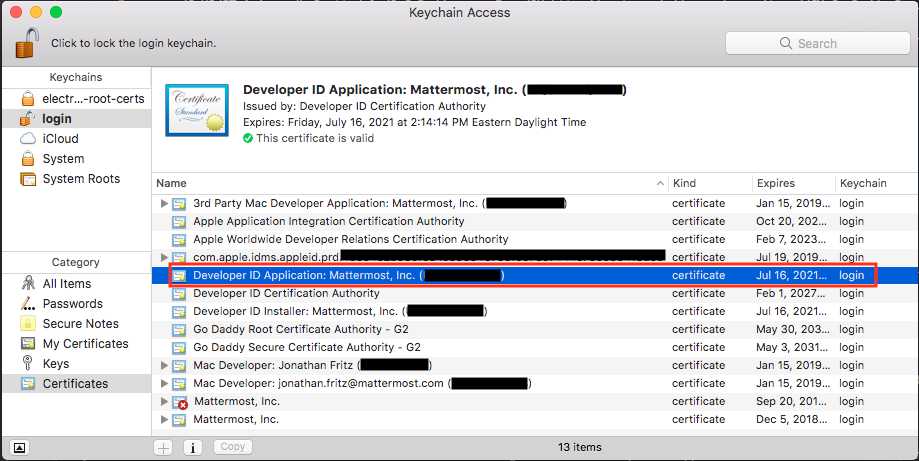Select the invalid Mattermost, Inc. certificate with red X

[x=236, y=402]
